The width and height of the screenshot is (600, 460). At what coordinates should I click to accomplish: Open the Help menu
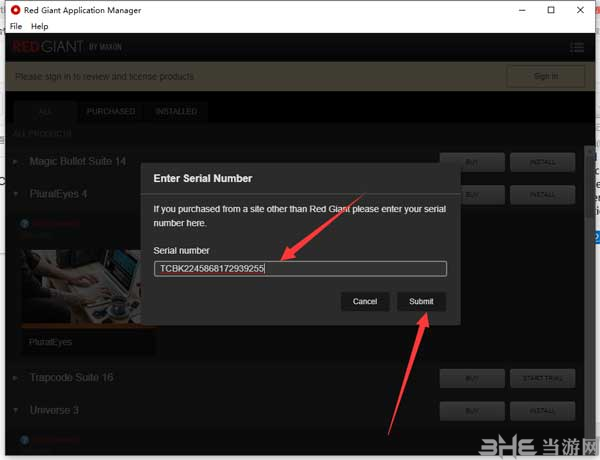tap(39, 26)
